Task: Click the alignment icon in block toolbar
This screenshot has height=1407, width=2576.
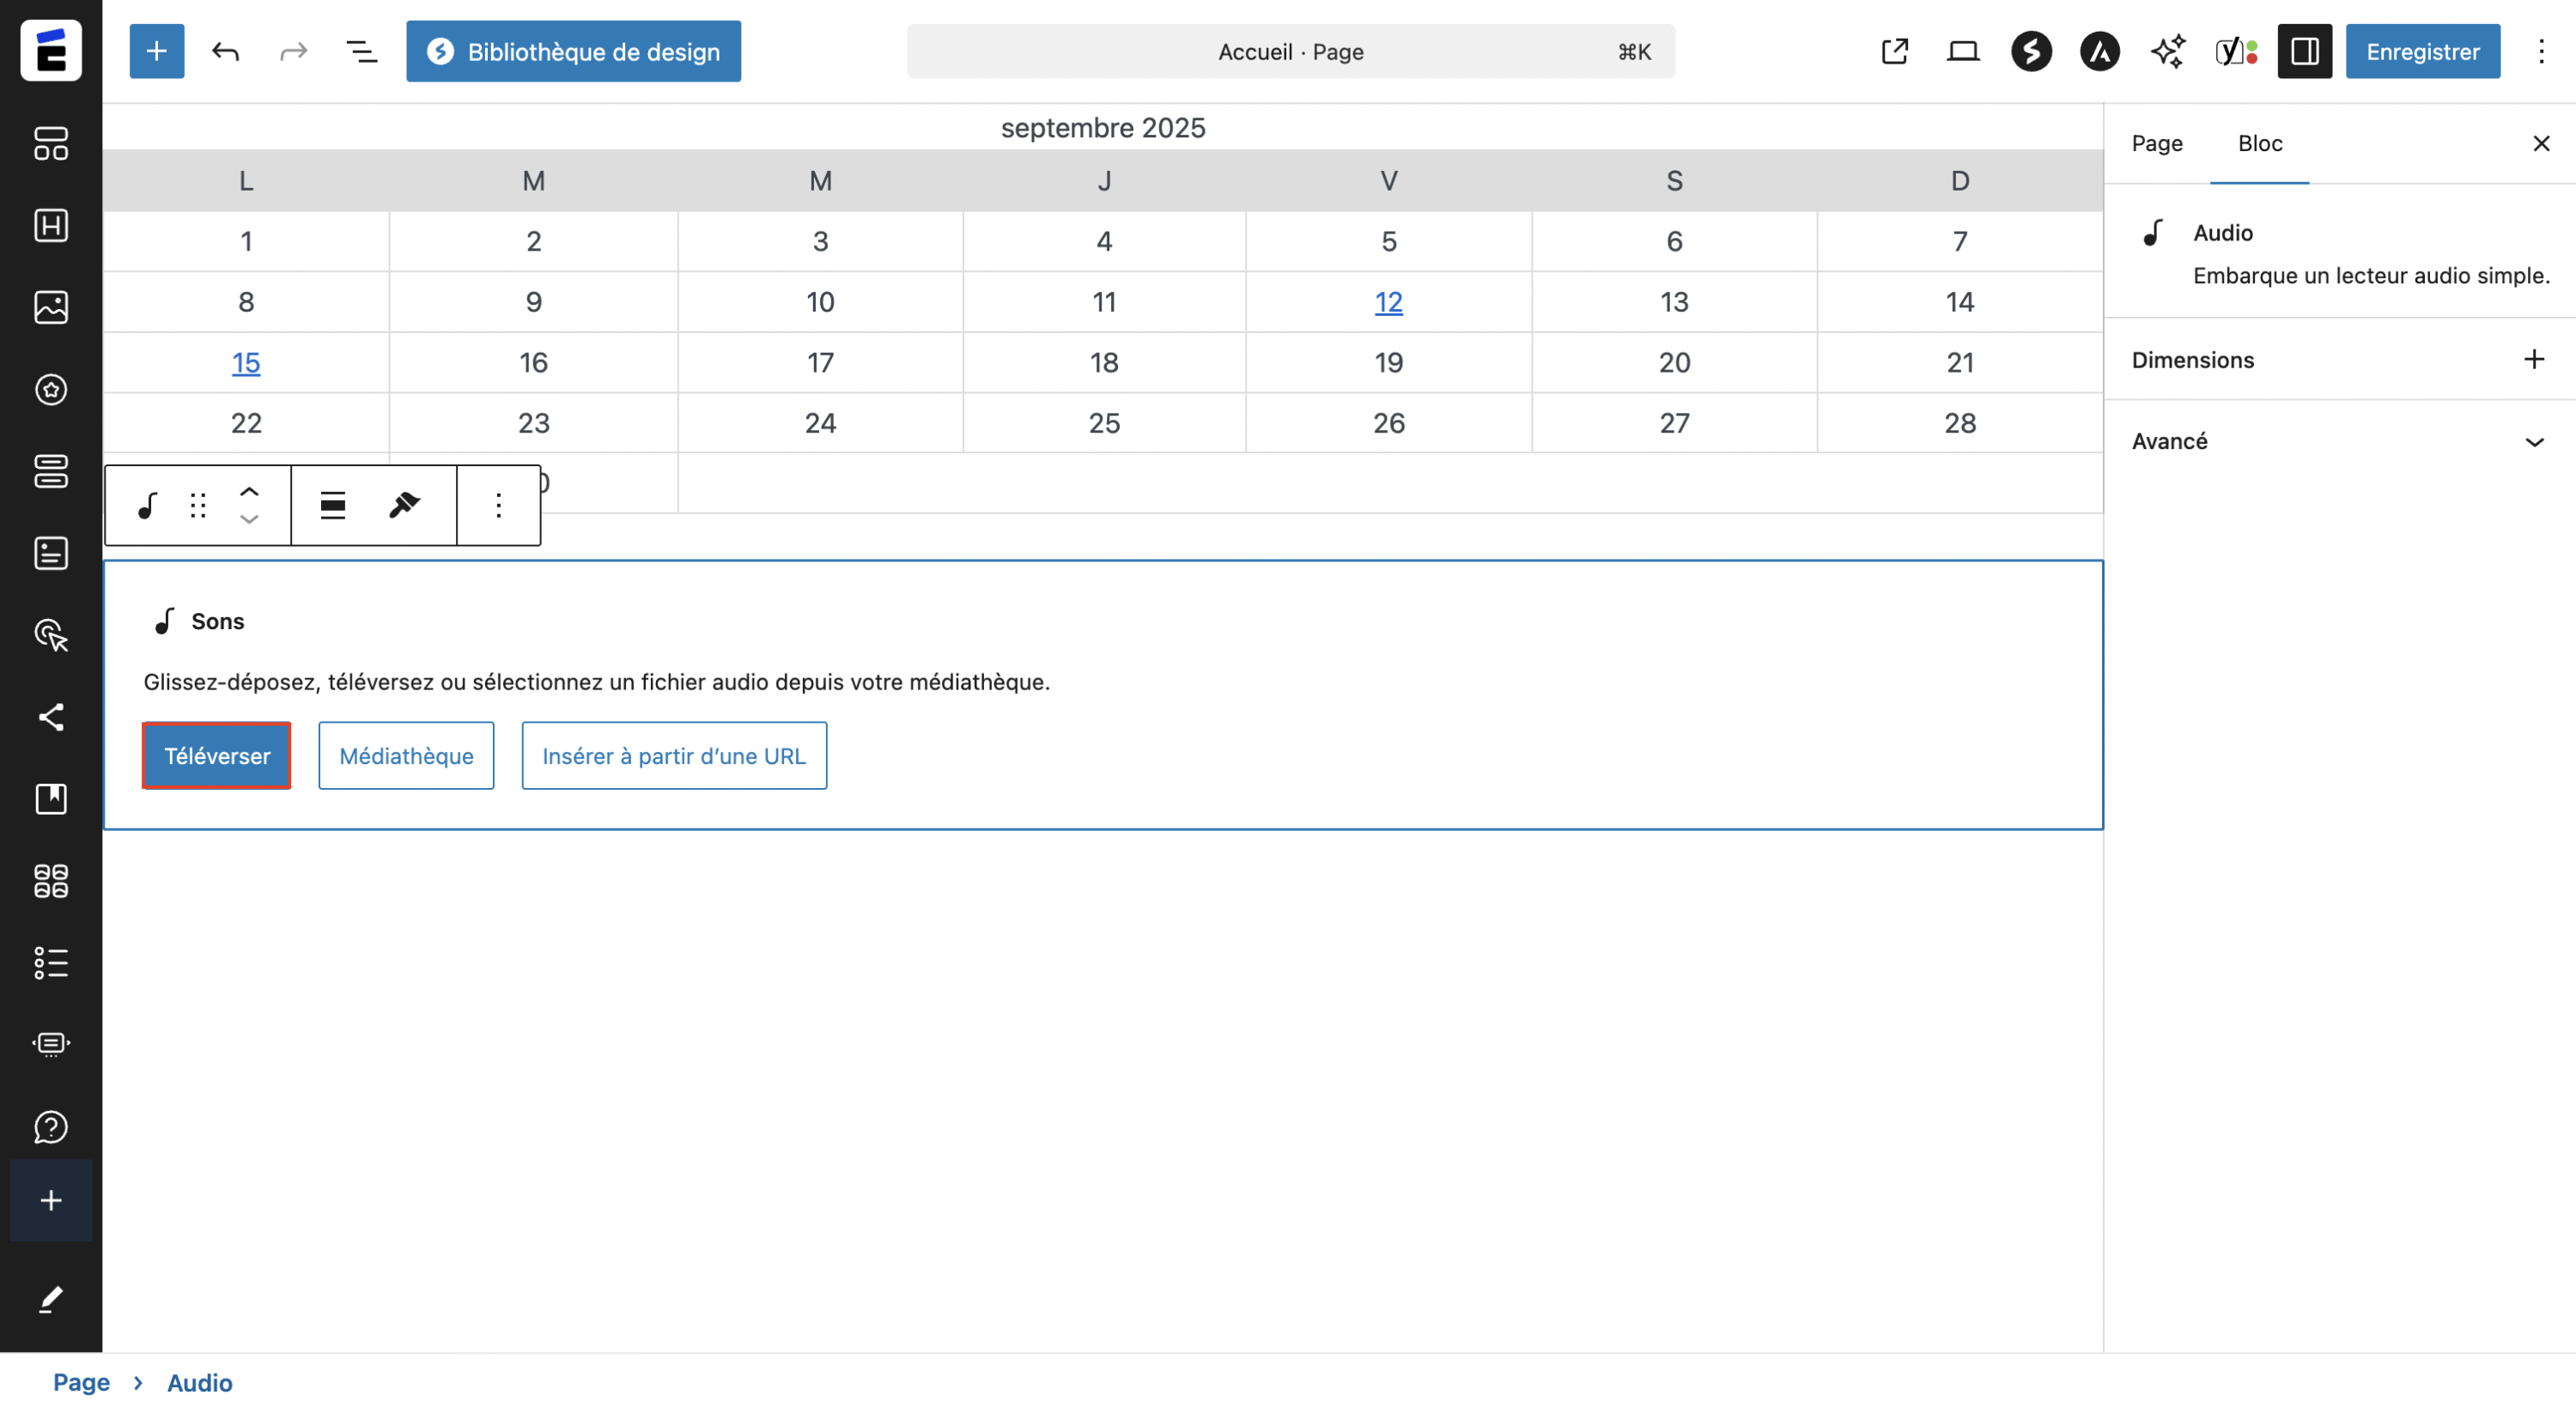Action: [x=333, y=505]
